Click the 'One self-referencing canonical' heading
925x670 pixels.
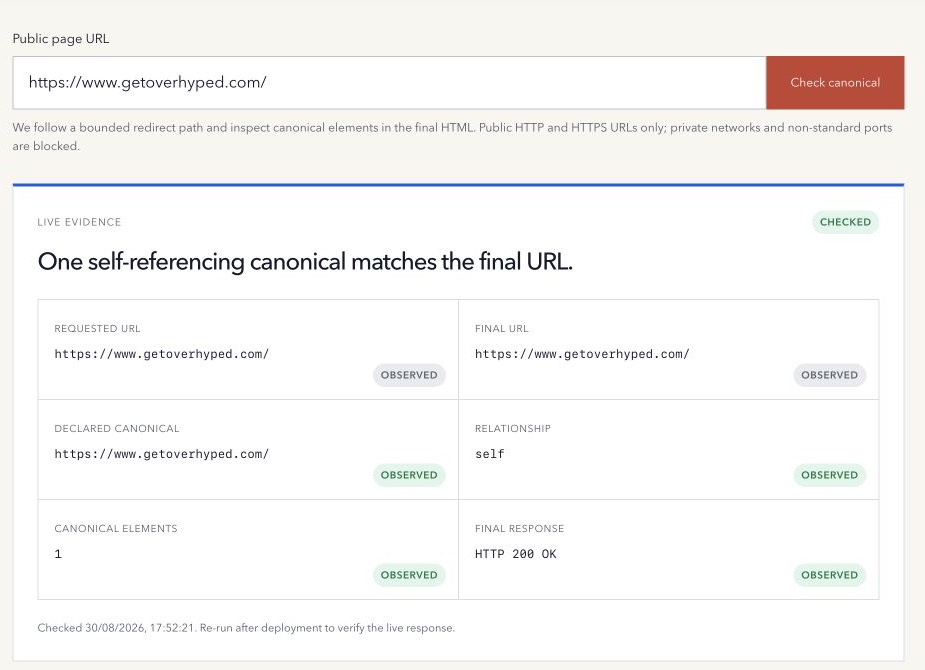[305, 262]
